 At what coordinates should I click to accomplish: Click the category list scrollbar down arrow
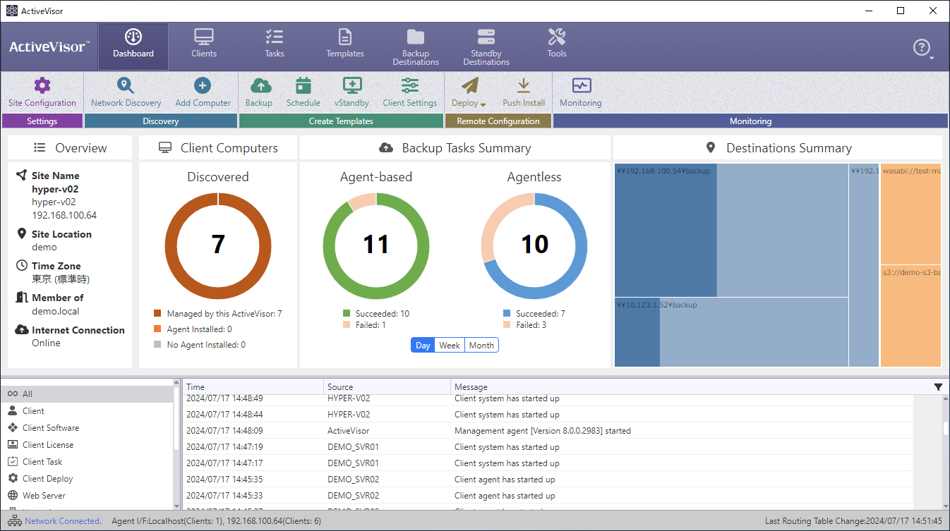(x=176, y=506)
